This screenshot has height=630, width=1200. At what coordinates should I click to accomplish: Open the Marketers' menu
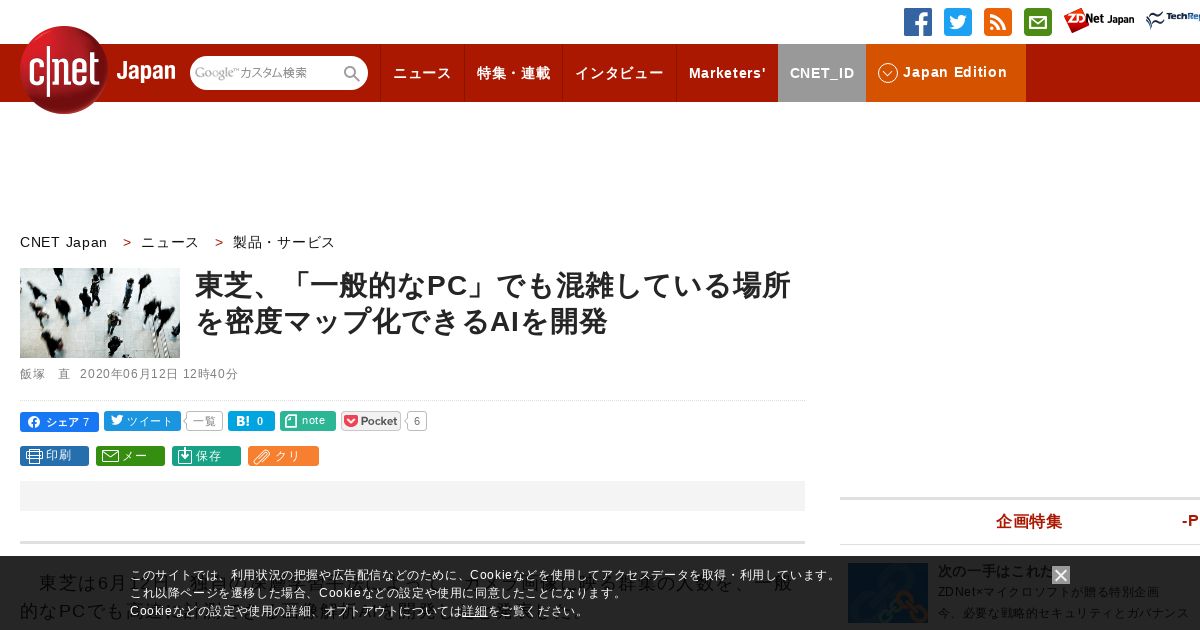pyautogui.click(x=727, y=73)
